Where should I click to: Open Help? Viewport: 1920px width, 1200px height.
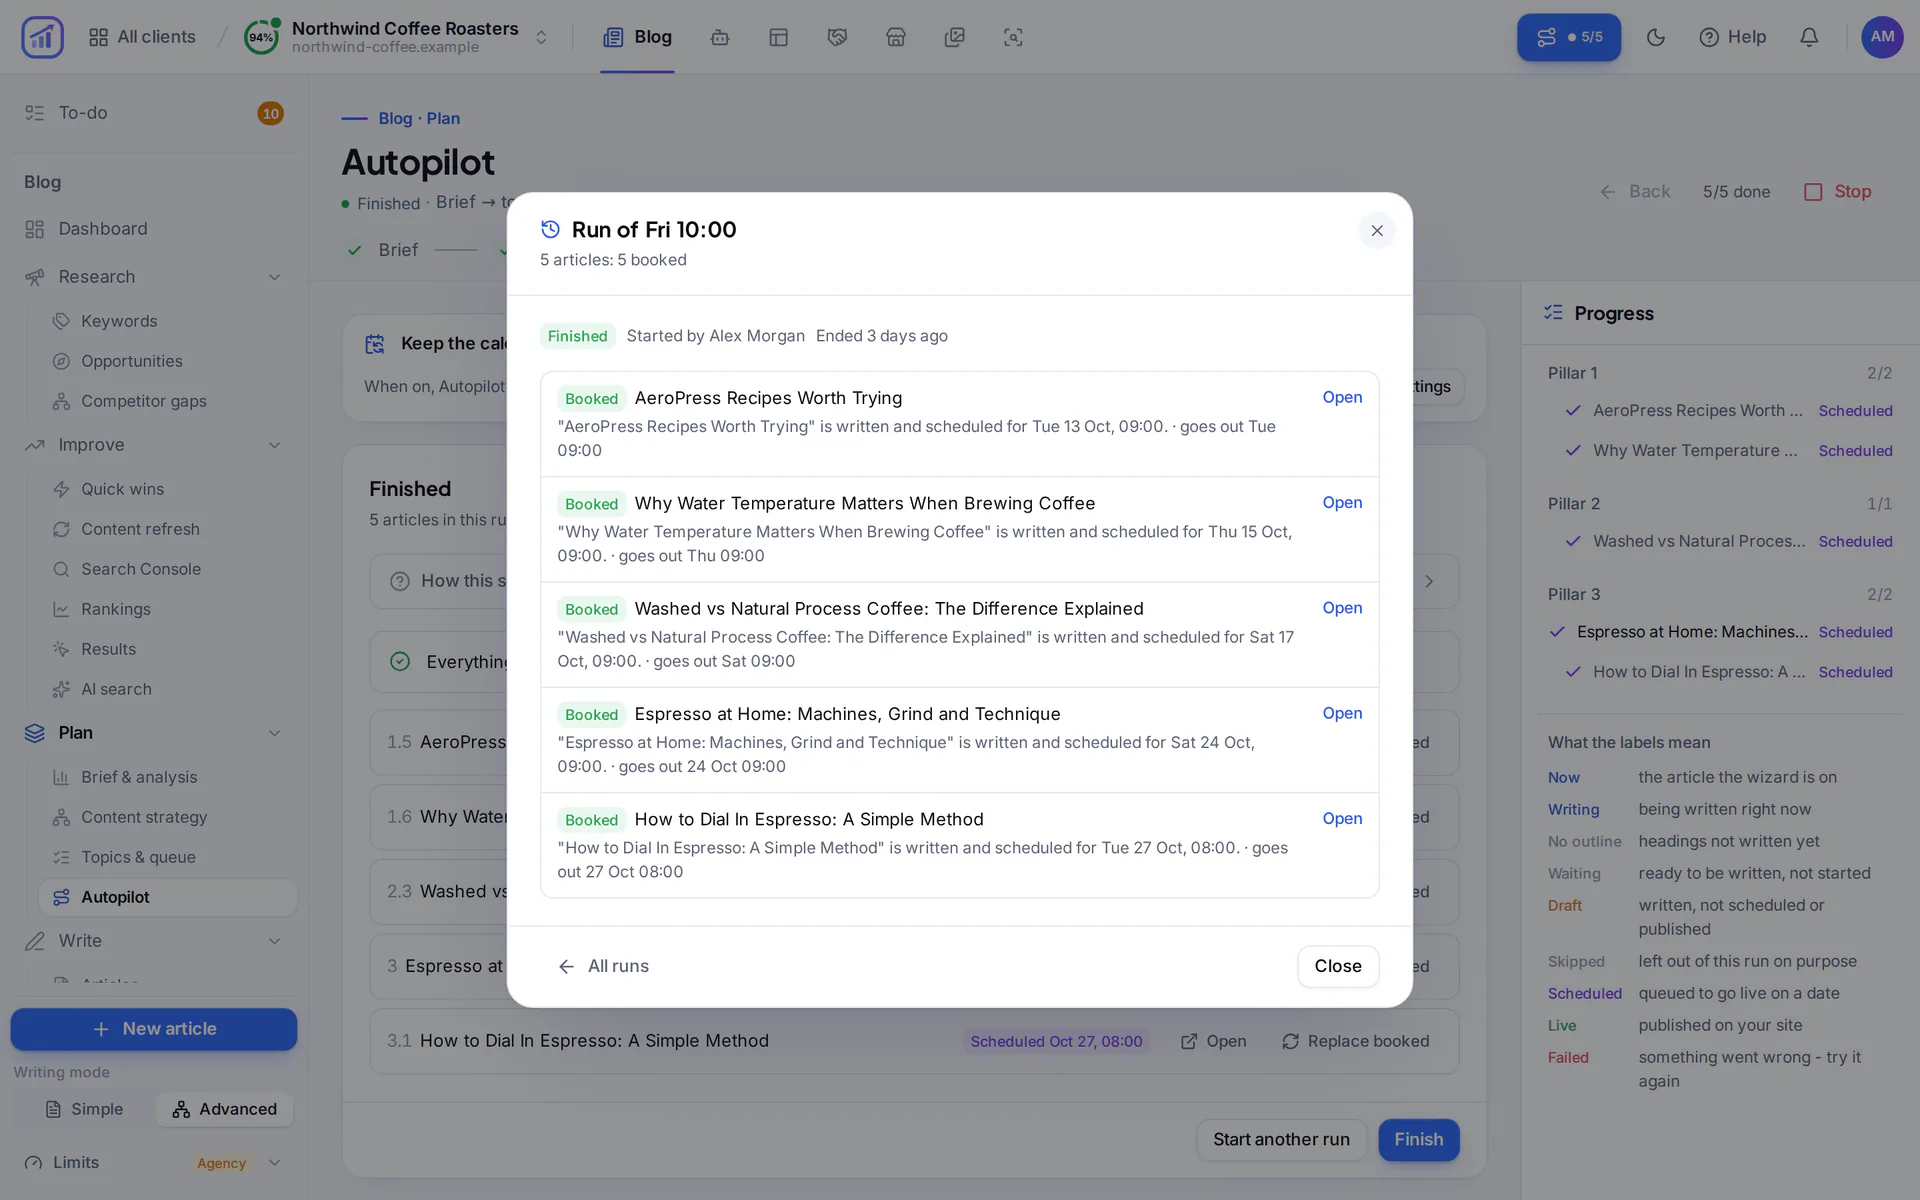click(x=1733, y=37)
